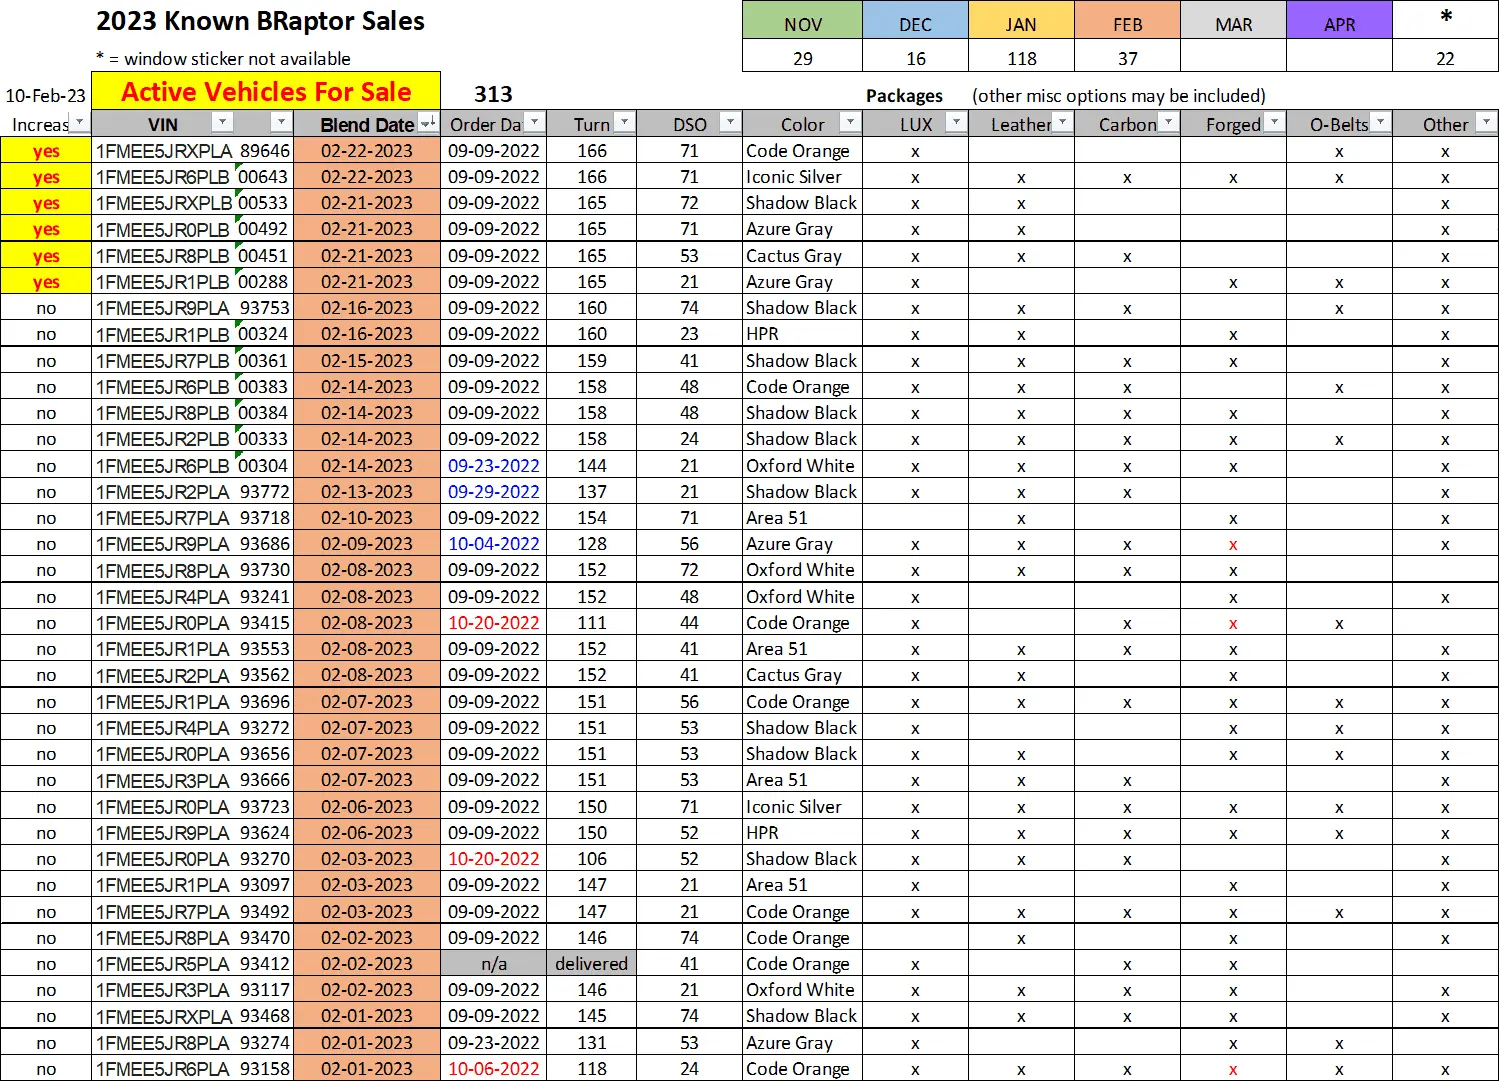Open the Order Date filter dropdown

[535, 122]
